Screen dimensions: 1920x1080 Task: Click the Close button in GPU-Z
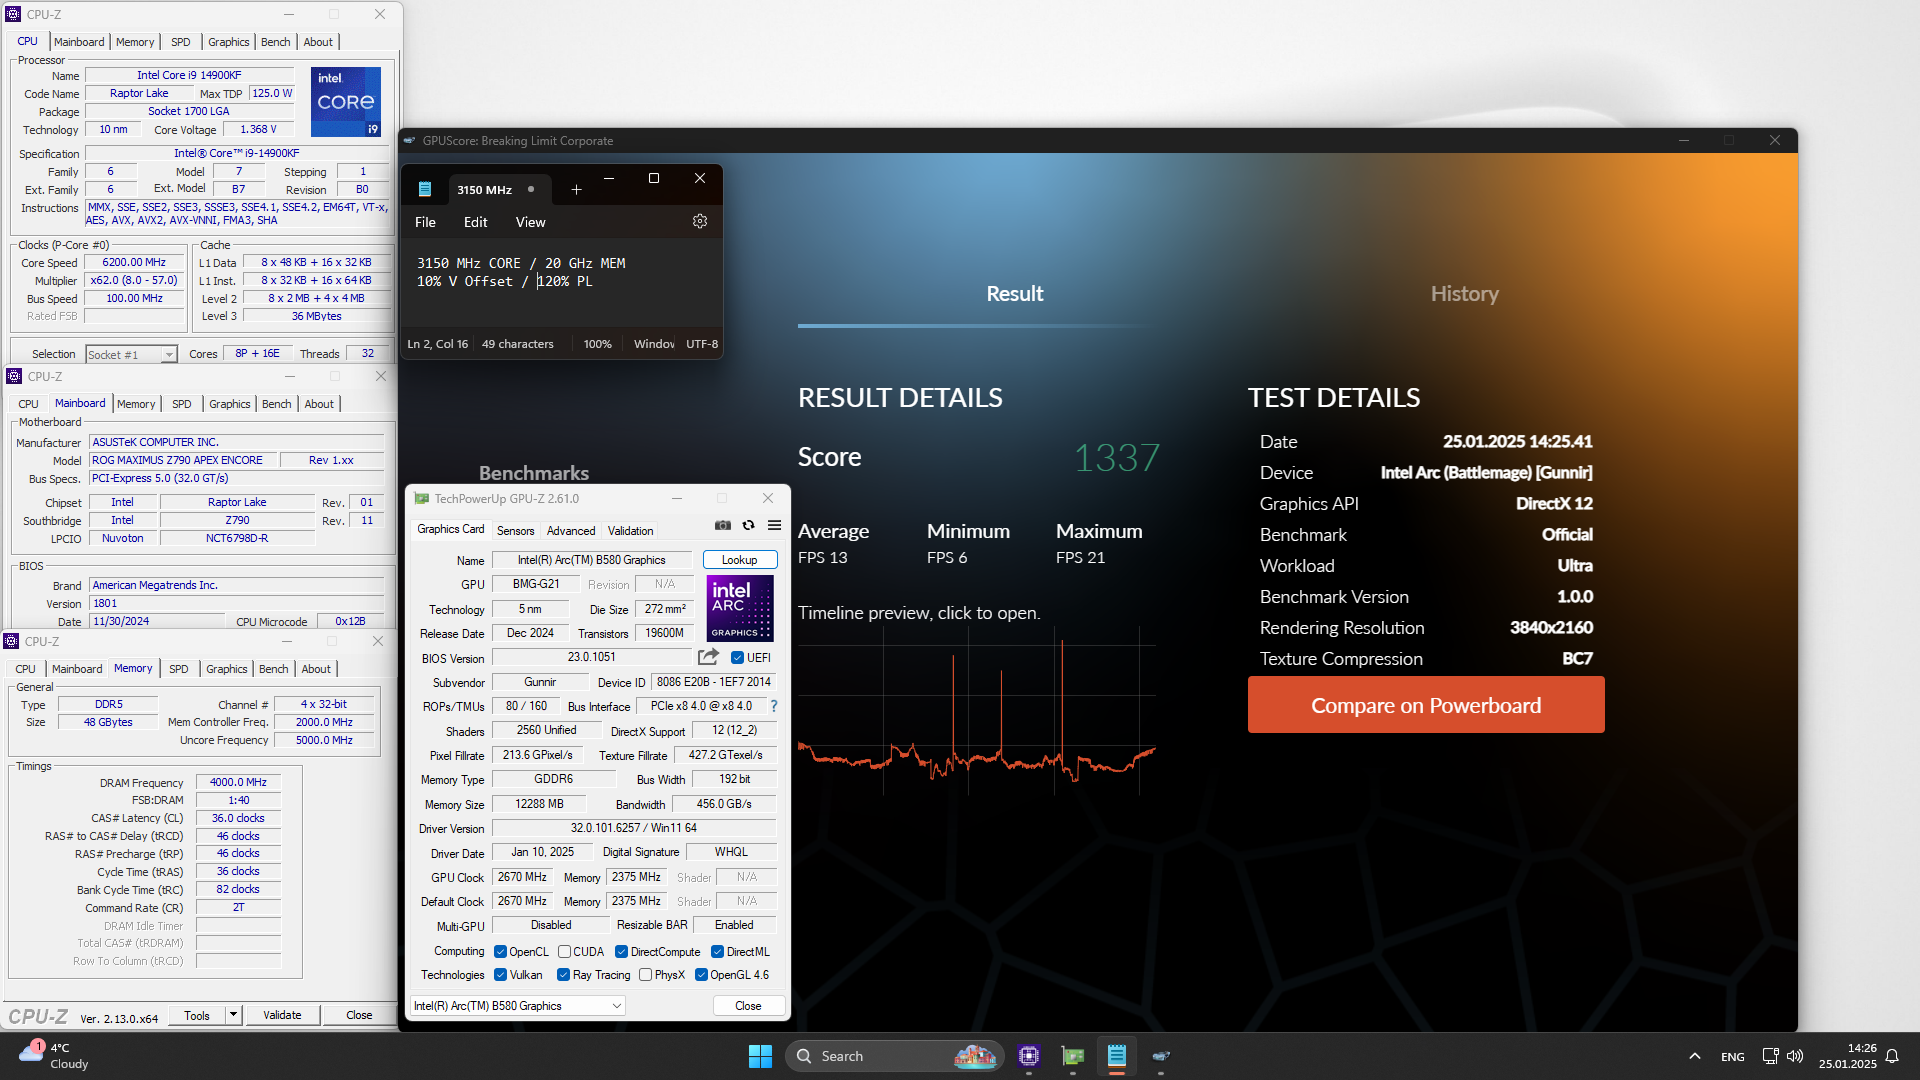coord(748,1005)
